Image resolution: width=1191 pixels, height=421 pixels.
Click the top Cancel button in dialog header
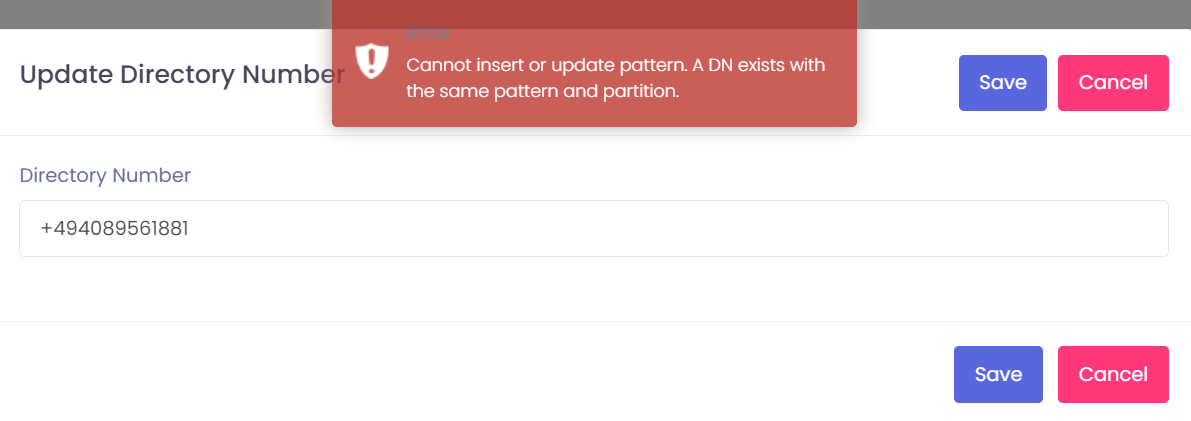[1112, 83]
